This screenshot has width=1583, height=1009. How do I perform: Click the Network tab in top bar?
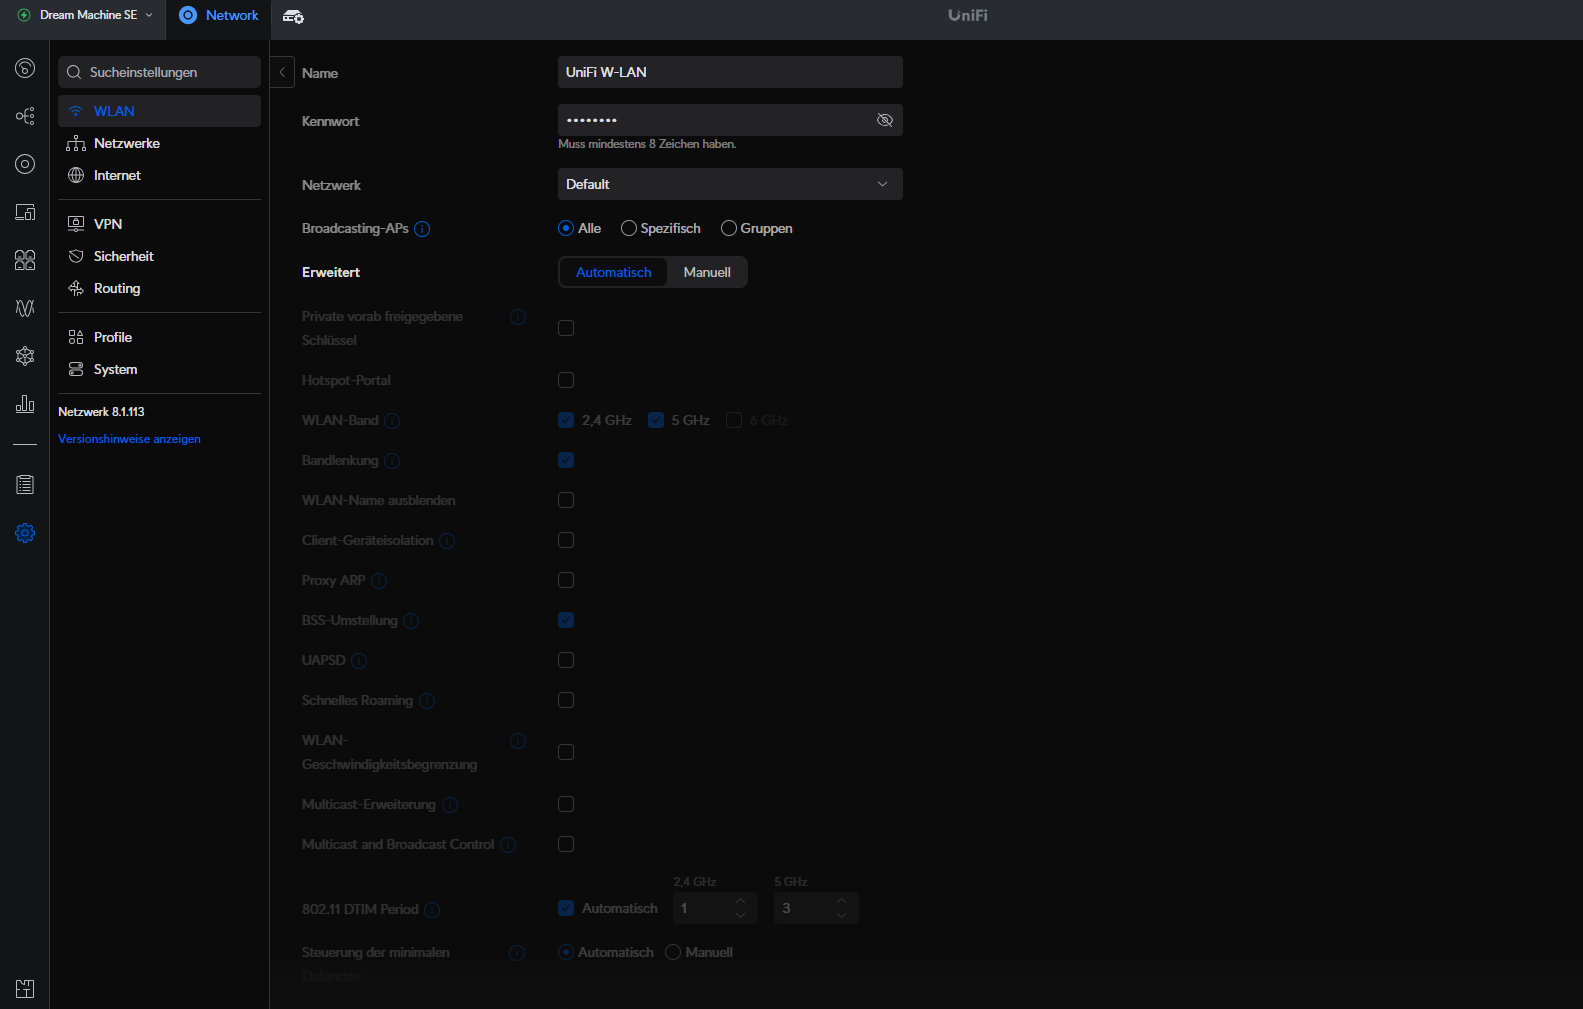(x=219, y=15)
